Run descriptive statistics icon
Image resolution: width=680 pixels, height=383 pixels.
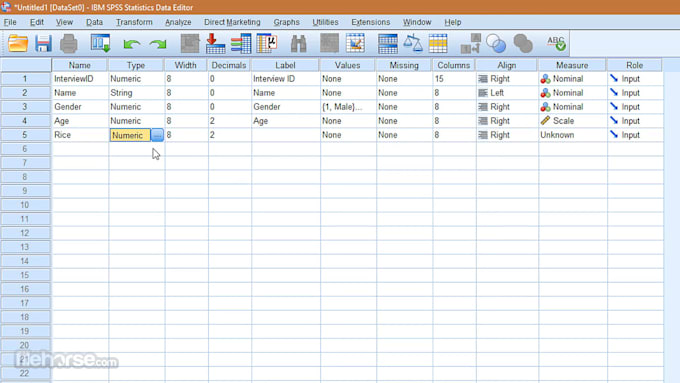pos(267,44)
